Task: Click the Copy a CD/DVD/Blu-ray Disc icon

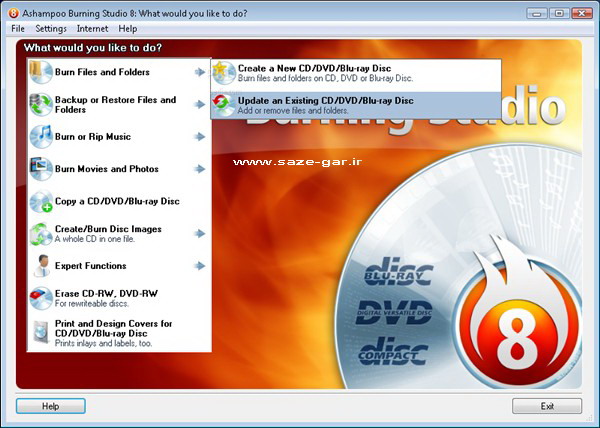Action: point(41,201)
